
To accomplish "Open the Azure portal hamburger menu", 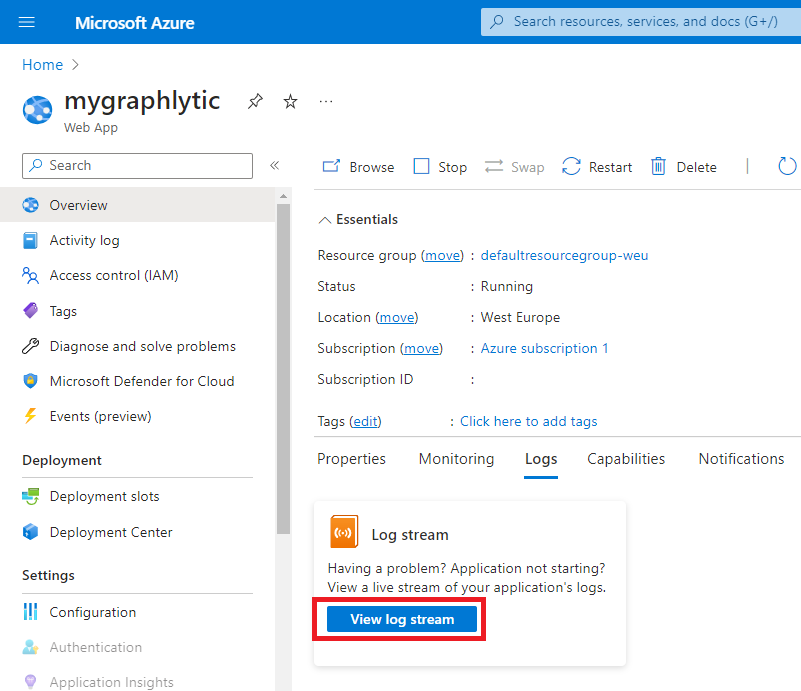I will click(x=27, y=22).
